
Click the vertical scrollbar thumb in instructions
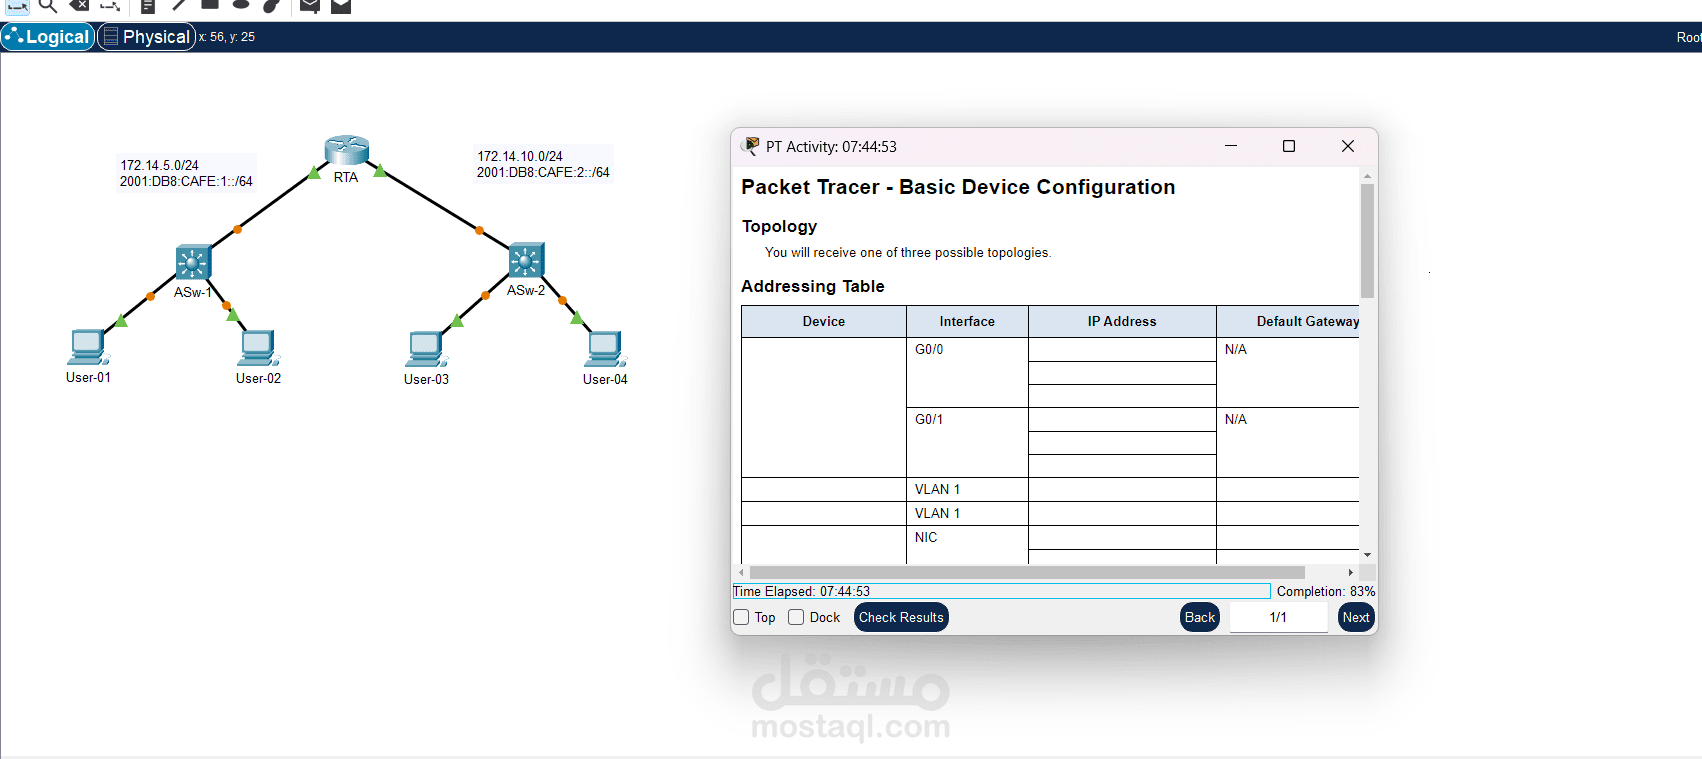coord(1367,240)
